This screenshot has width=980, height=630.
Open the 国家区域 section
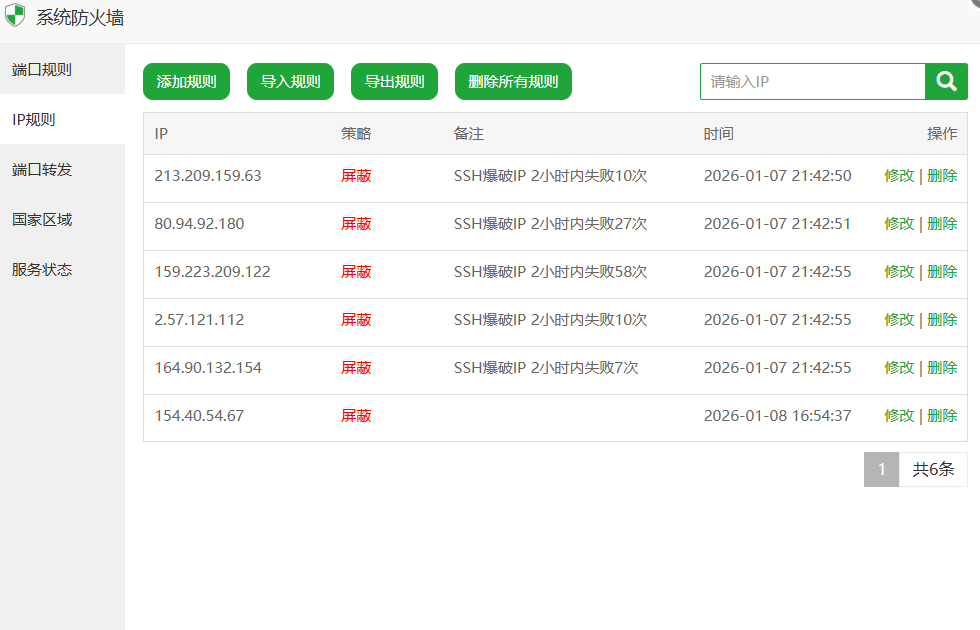click(42, 220)
